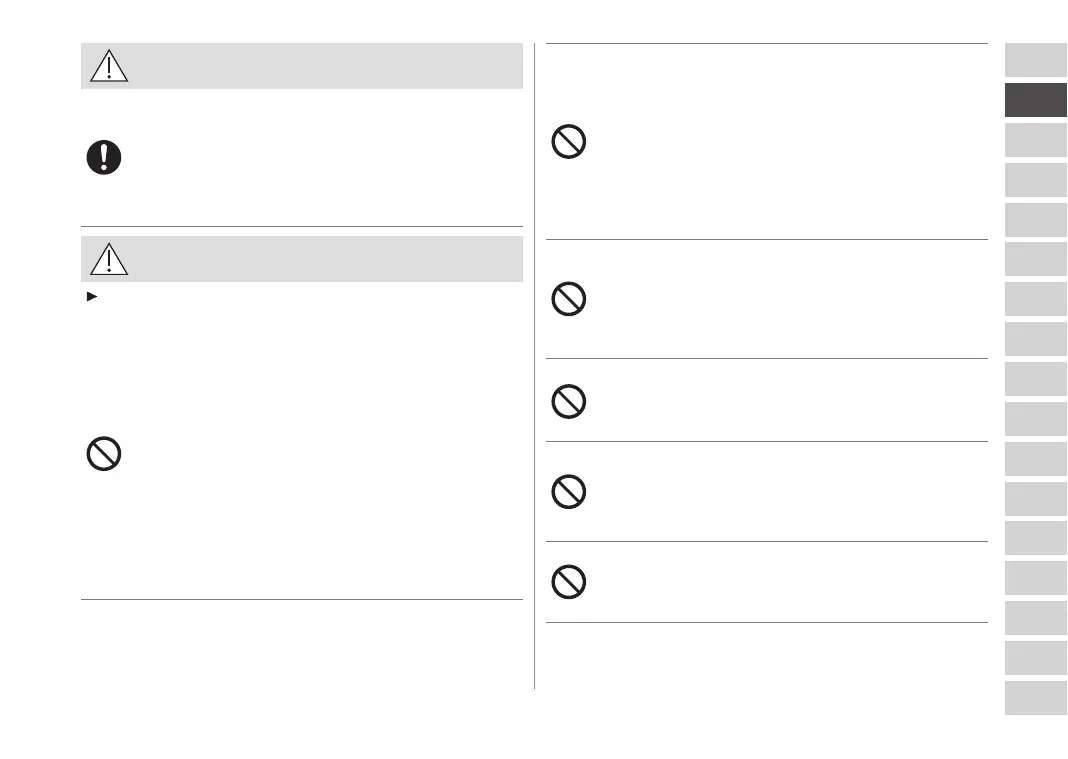Select the topmost gray side tab
The image size is (1068, 759).
coord(1036,60)
